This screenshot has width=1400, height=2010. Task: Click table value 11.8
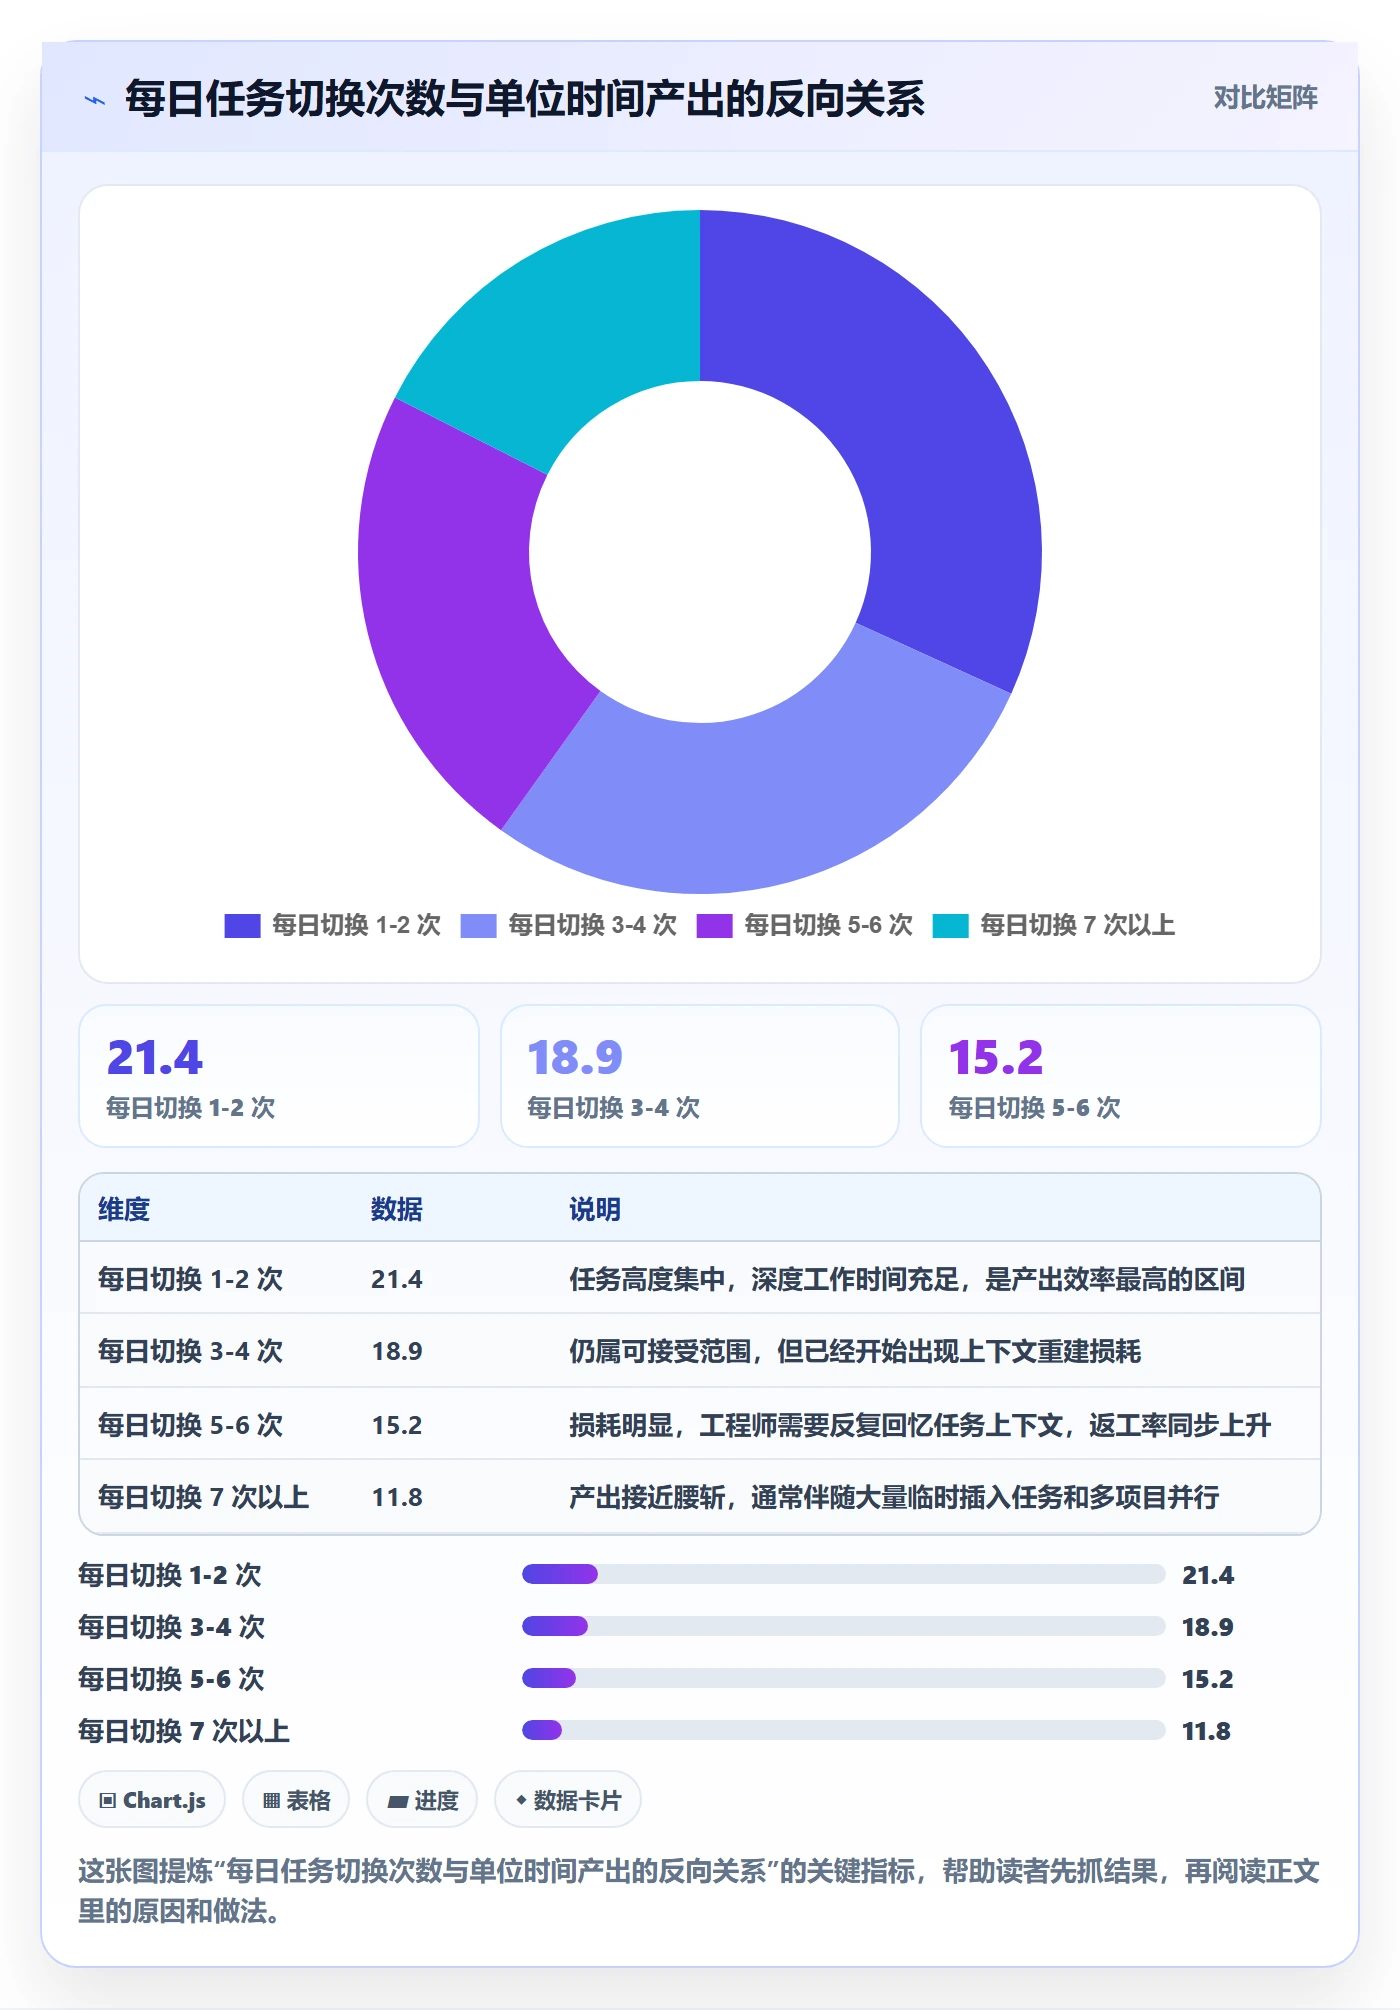397,1497
